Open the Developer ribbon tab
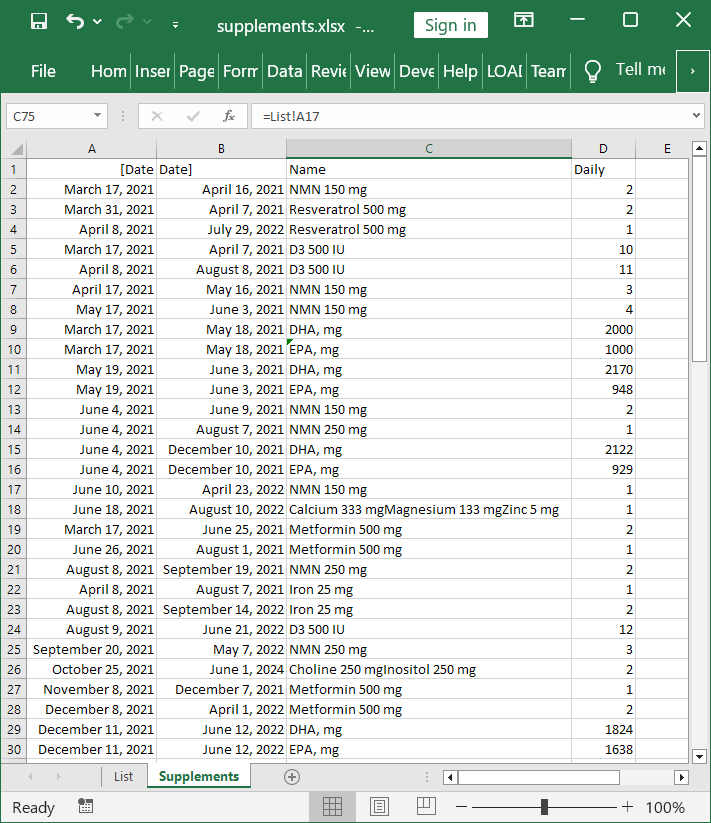 coord(417,71)
